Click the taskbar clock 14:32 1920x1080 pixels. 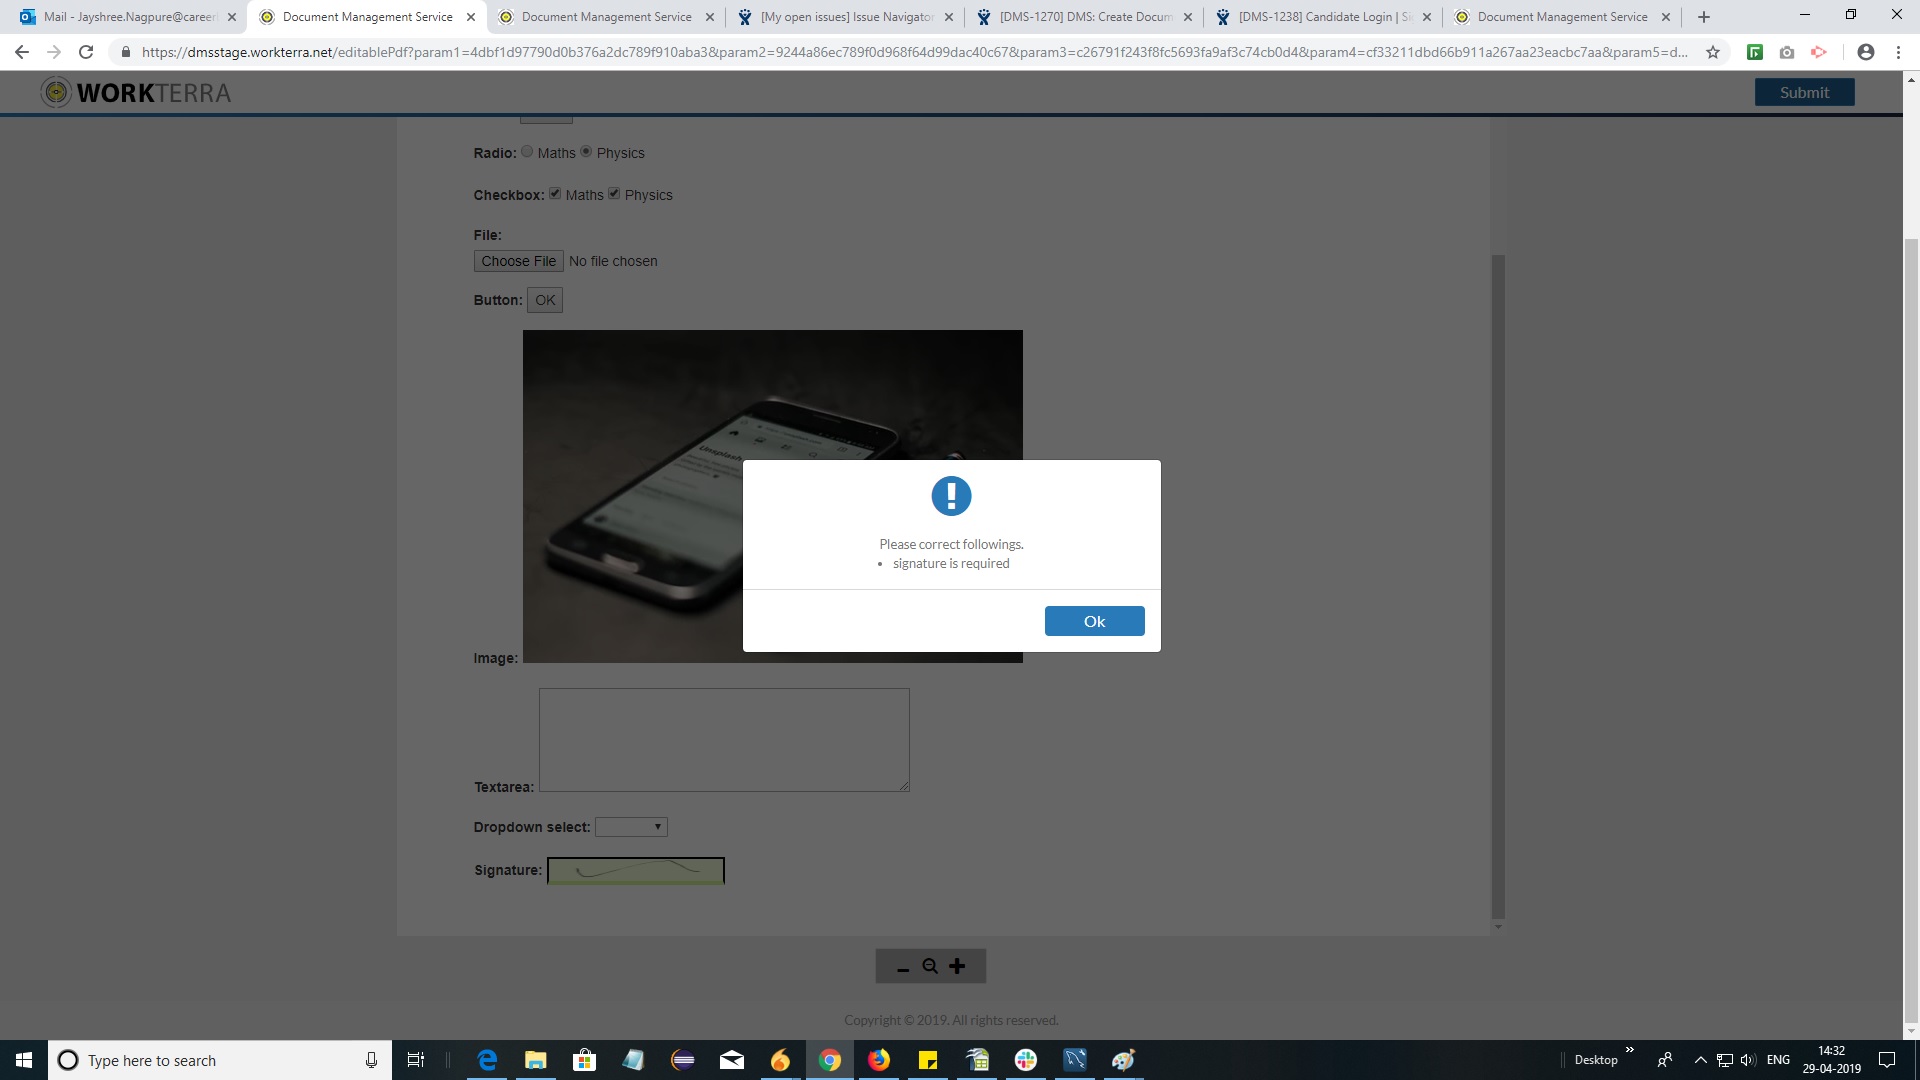[x=1832, y=1060]
